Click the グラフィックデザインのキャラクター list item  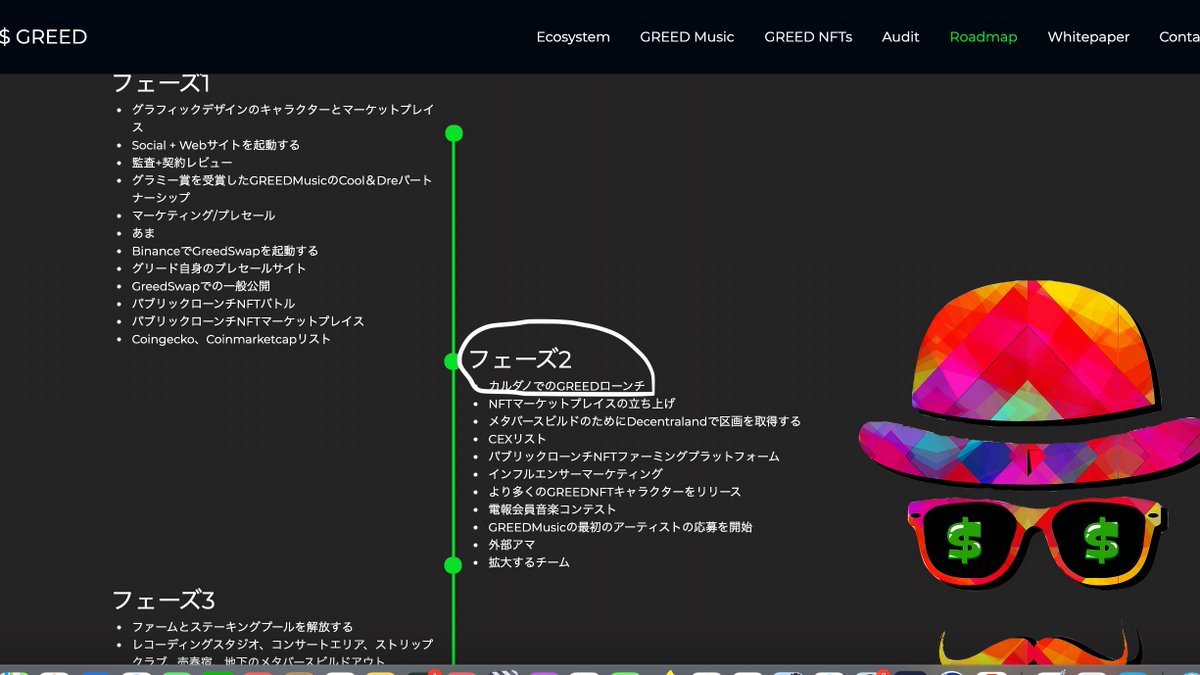coord(283,118)
